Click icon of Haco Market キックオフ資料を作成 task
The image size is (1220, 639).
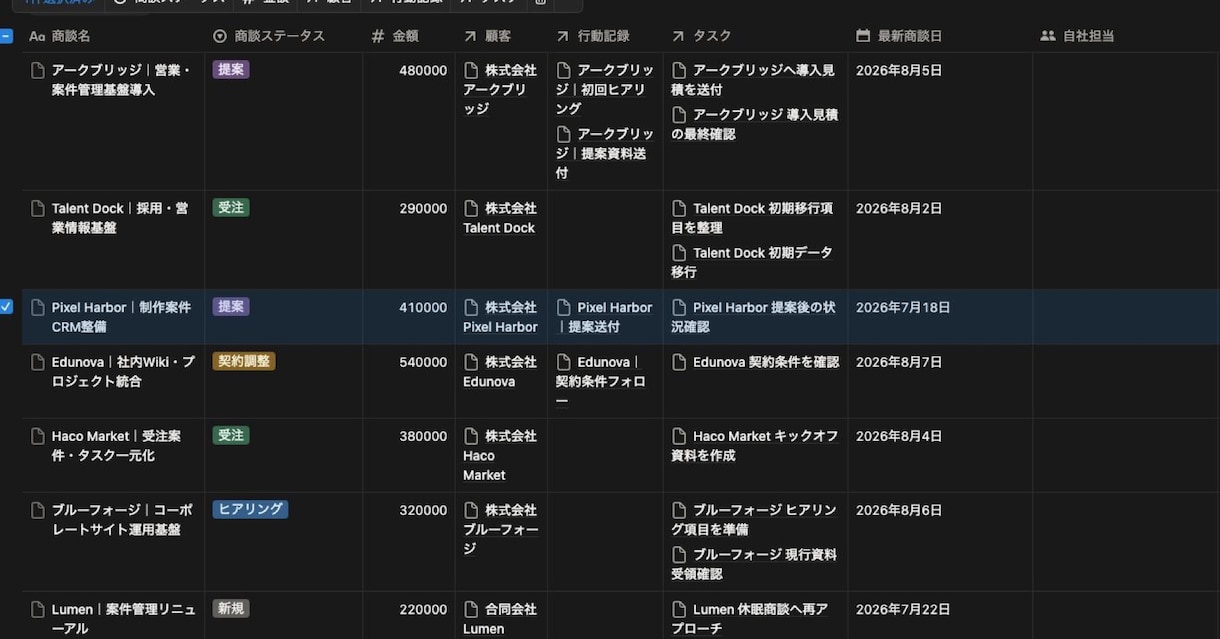click(679, 436)
